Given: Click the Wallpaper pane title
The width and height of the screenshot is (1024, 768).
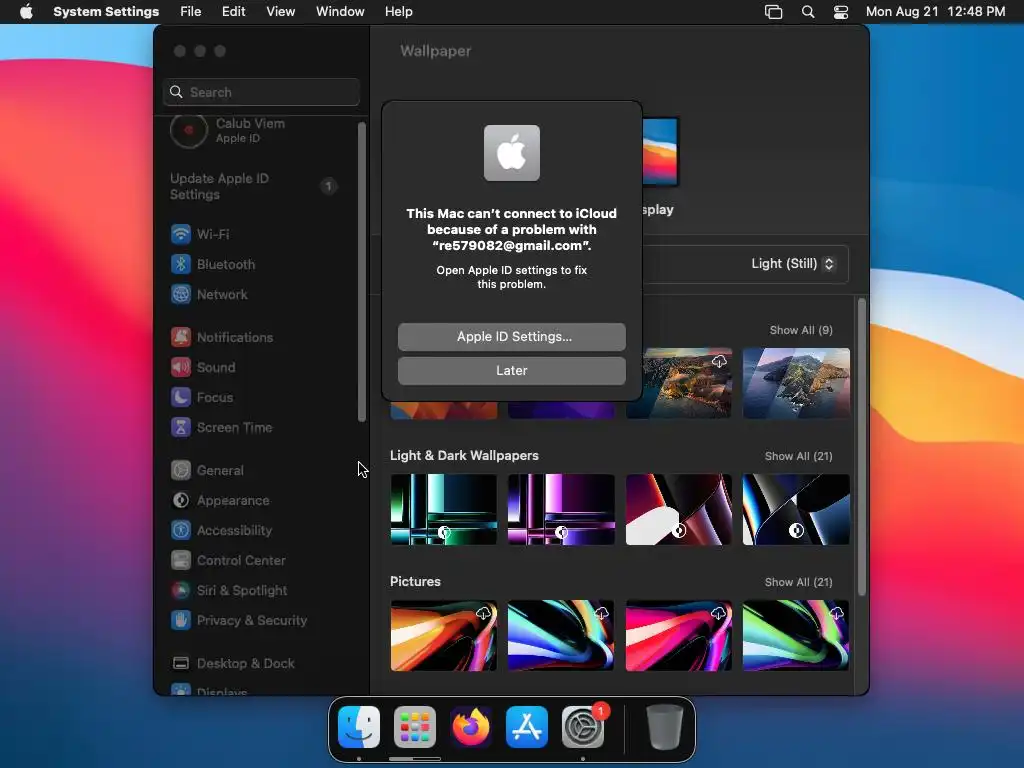Looking at the screenshot, I should (x=436, y=51).
